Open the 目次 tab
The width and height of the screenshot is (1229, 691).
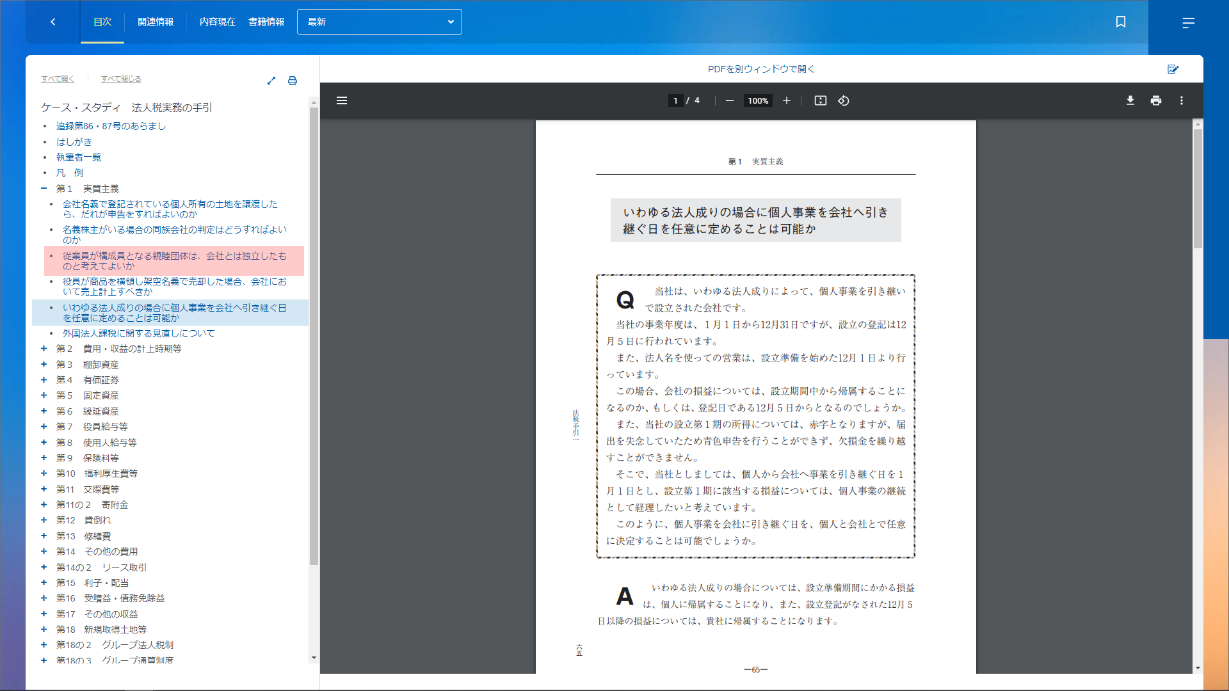(102, 22)
